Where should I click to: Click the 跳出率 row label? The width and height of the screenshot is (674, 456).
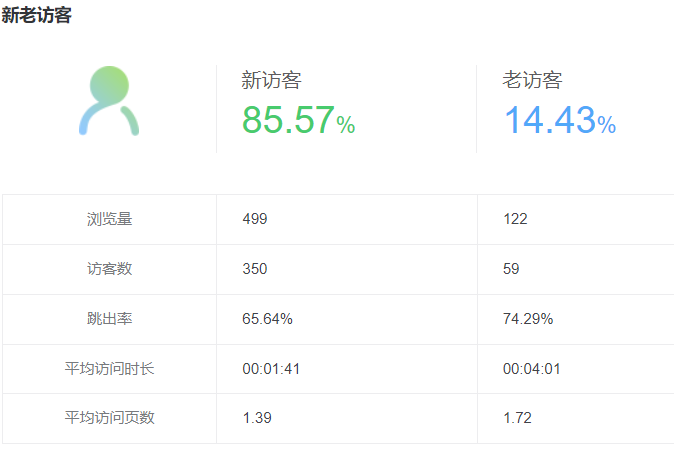pos(109,319)
